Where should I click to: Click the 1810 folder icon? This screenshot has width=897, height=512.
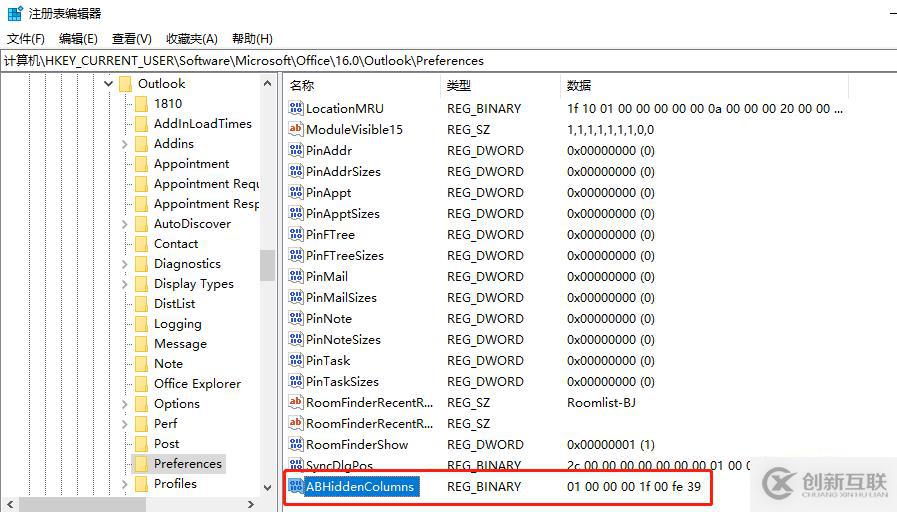(x=141, y=104)
